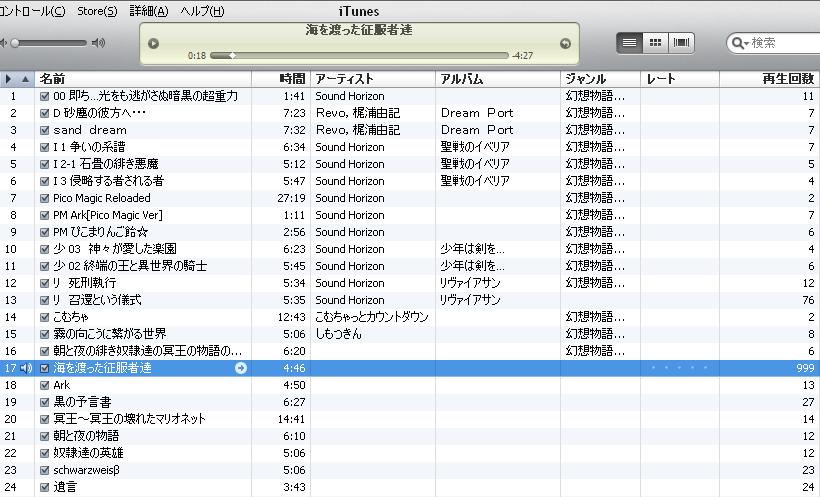The width and height of the screenshot is (820, 497).
Task: Click the low-volume speaker icon
Action: point(4,43)
